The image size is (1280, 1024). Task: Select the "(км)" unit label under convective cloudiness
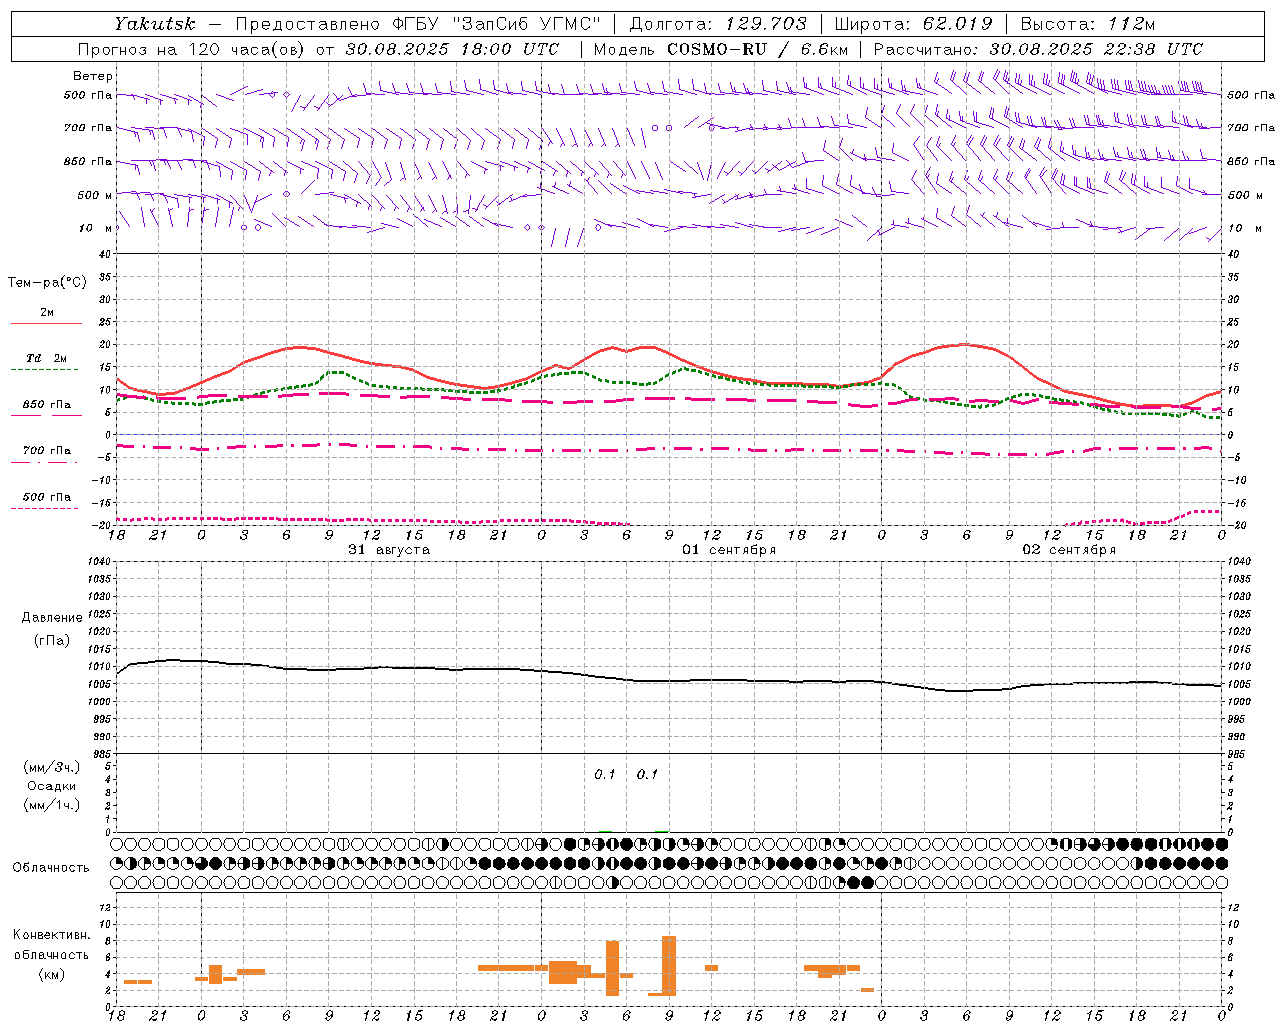click(52, 974)
